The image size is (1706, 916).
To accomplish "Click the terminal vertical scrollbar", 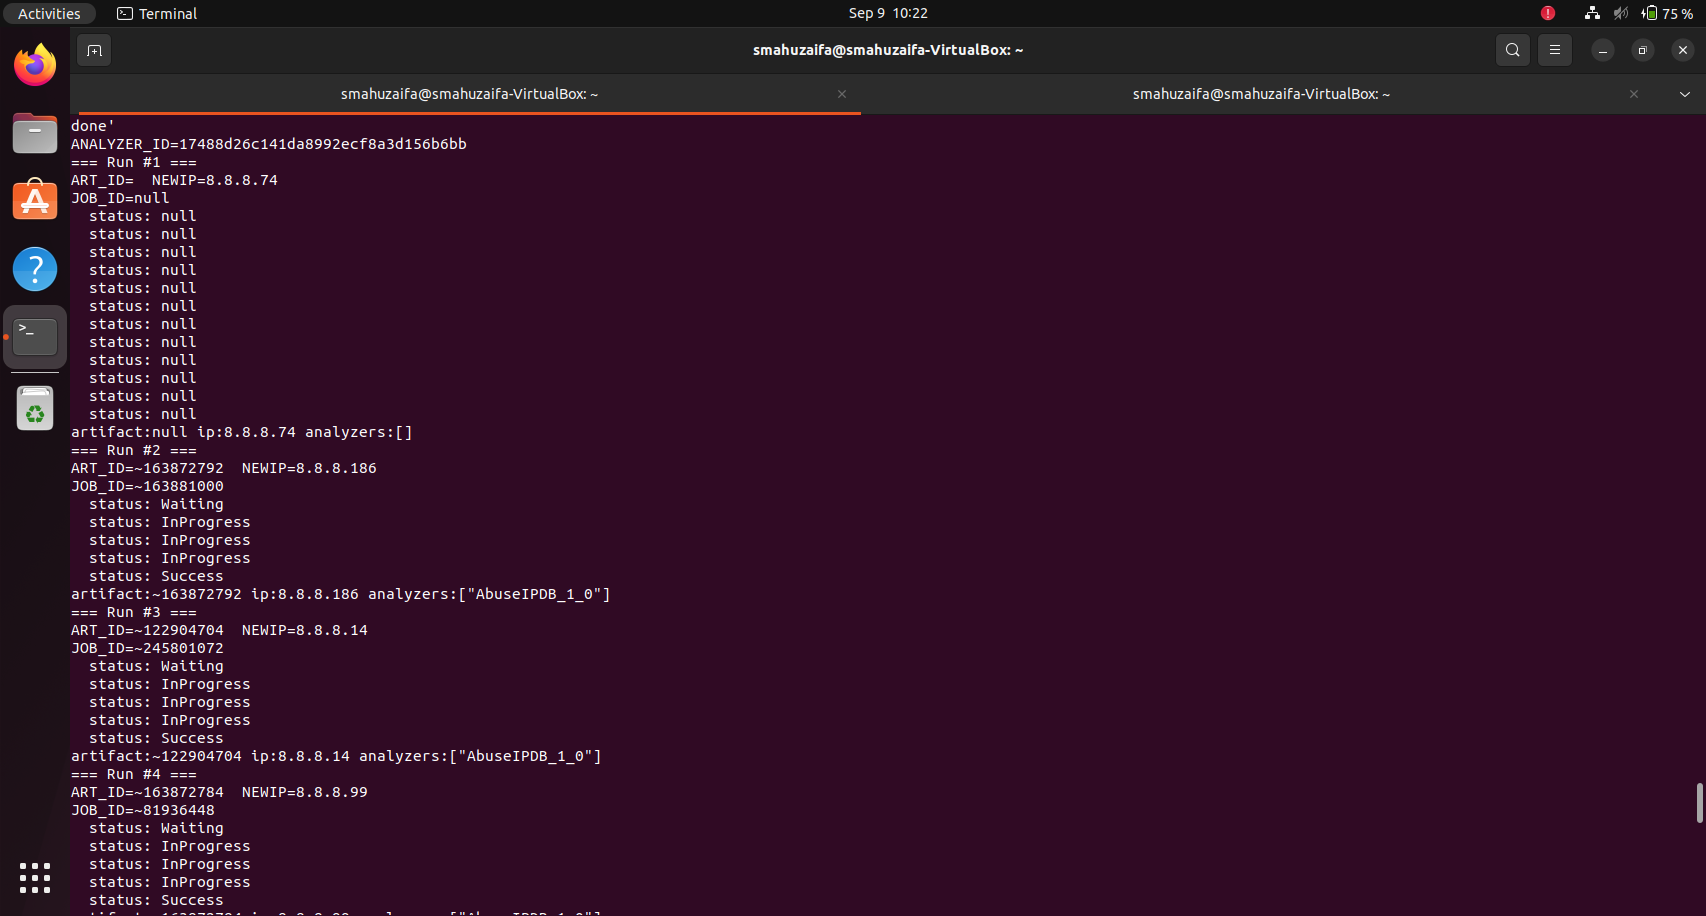I will tap(1699, 803).
